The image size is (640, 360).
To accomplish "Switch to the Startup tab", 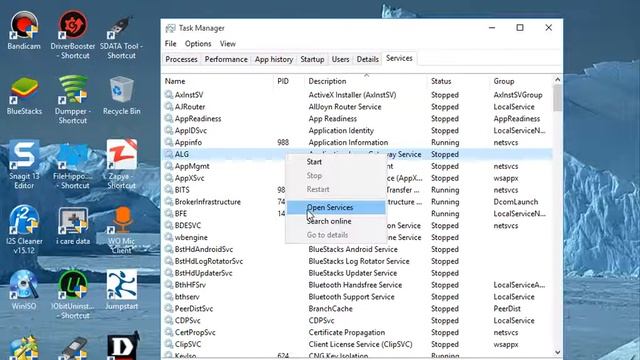I will (312, 59).
